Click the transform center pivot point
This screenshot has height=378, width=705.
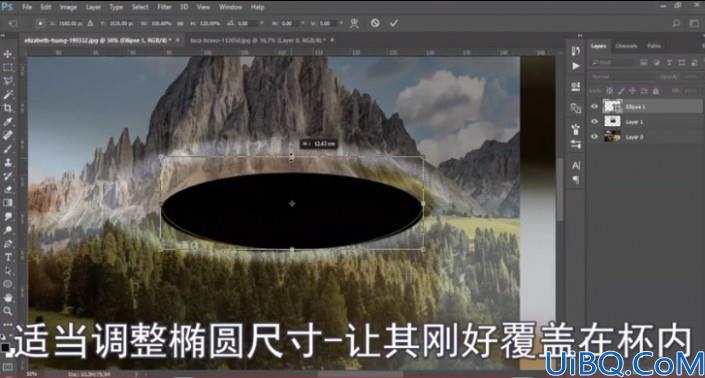coord(292,204)
